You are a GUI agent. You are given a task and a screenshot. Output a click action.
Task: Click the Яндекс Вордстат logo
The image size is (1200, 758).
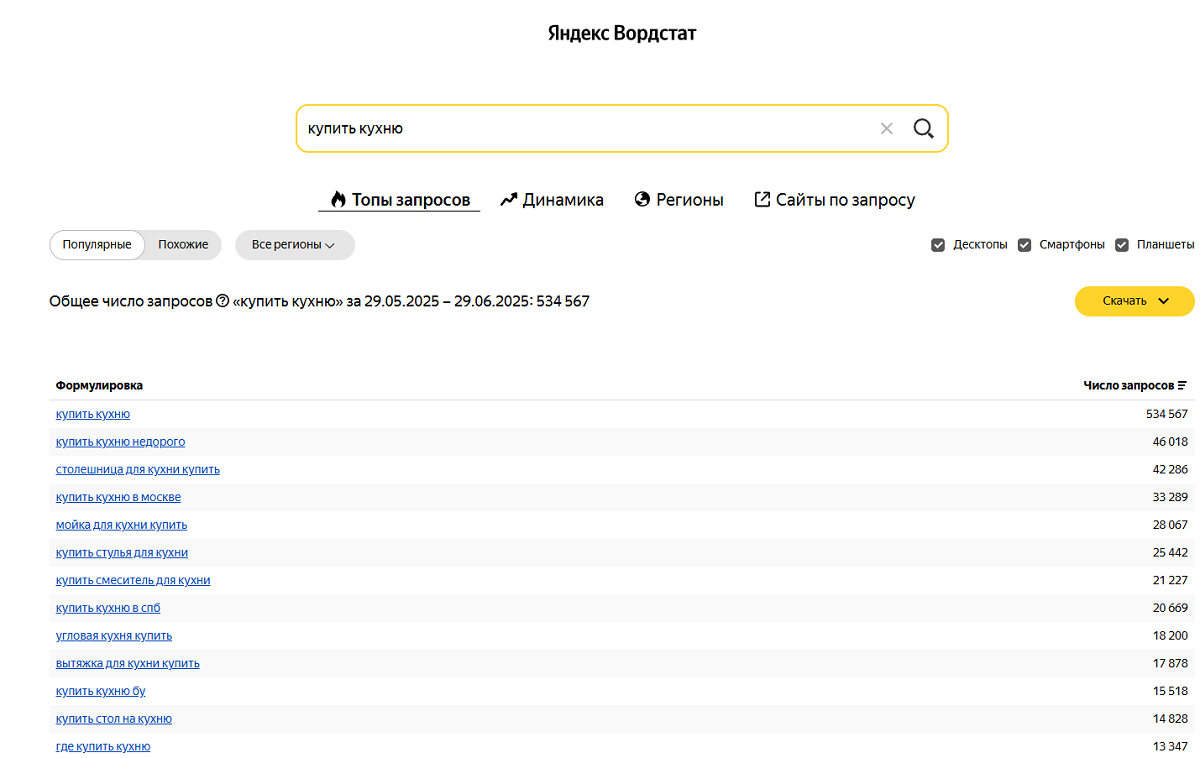point(621,34)
